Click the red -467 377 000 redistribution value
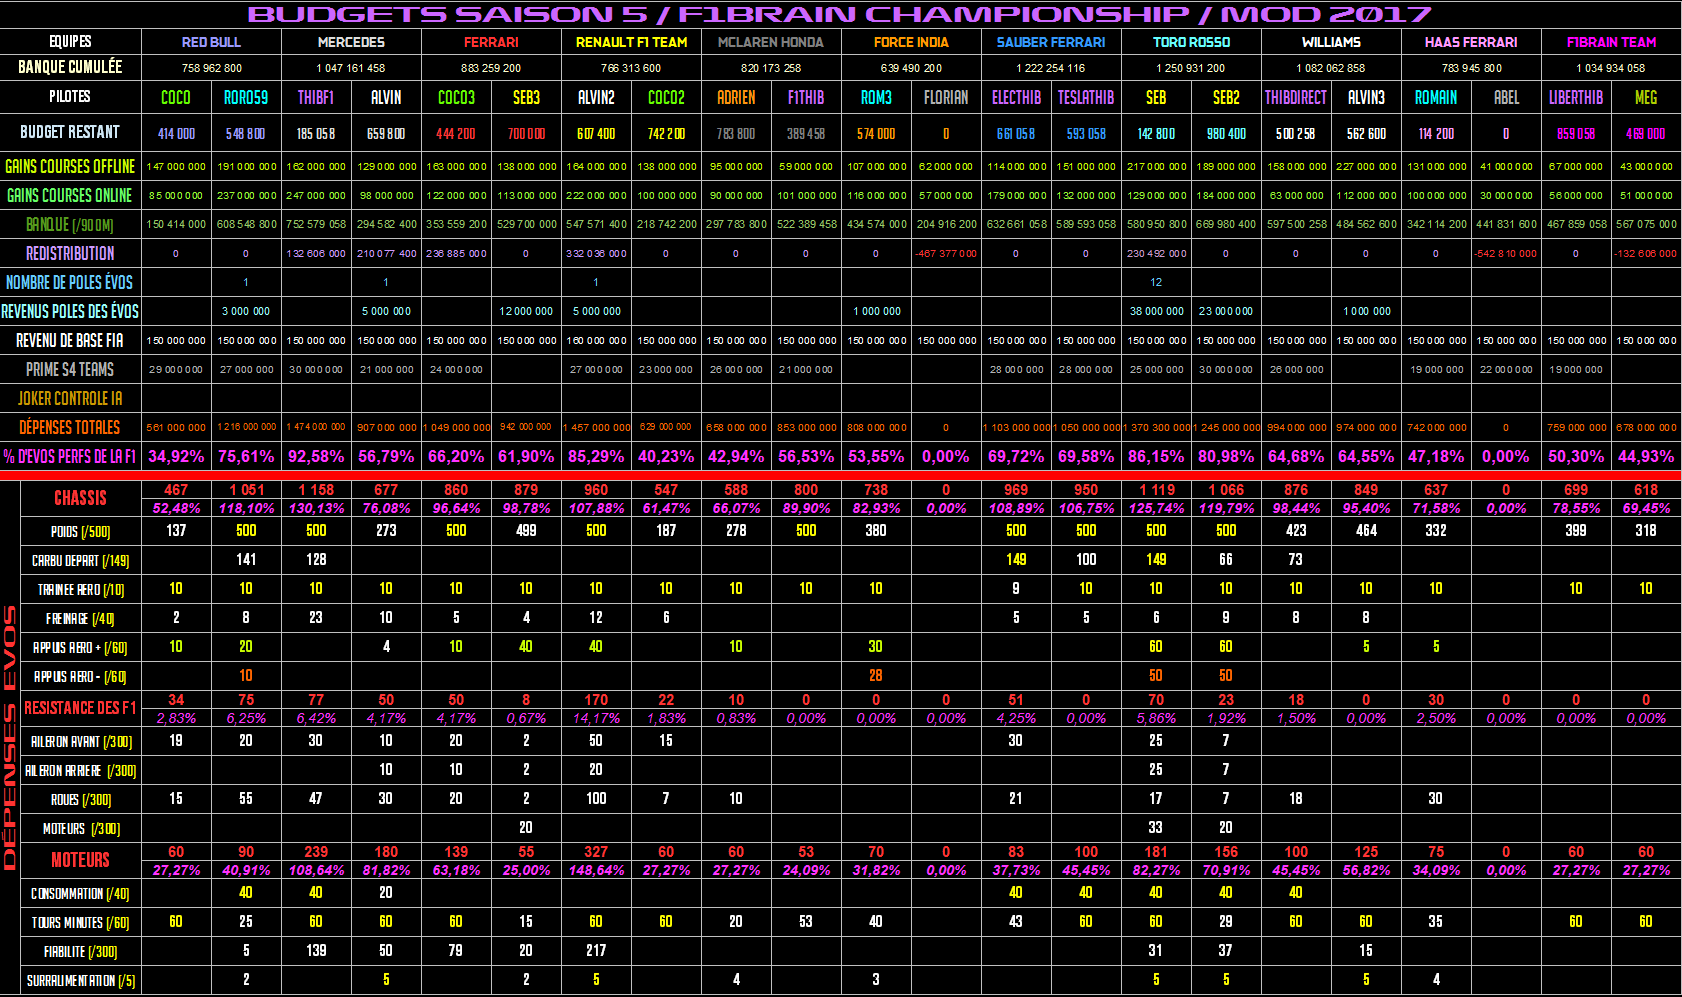Viewport: 1682px width, 997px height. (946, 253)
